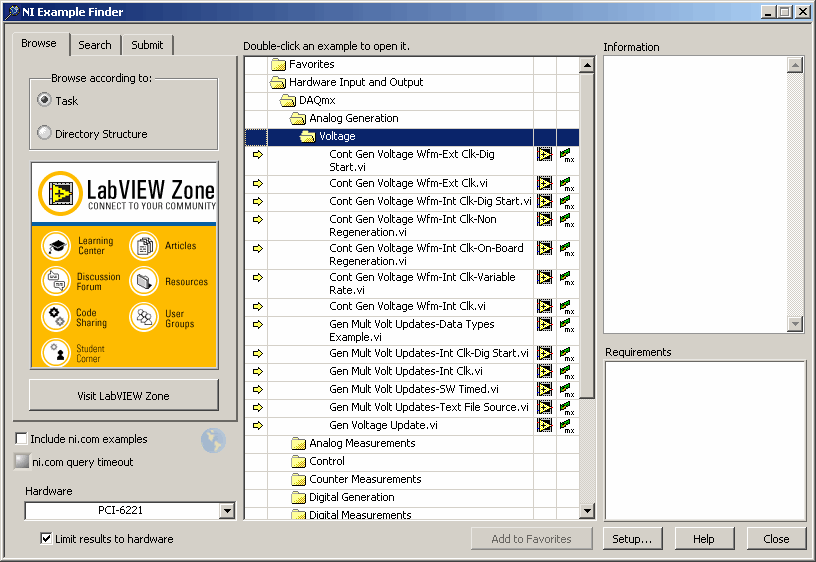Click the Add to Favorites button
The height and width of the screenshot is (562, 816).
pos(531,539)
